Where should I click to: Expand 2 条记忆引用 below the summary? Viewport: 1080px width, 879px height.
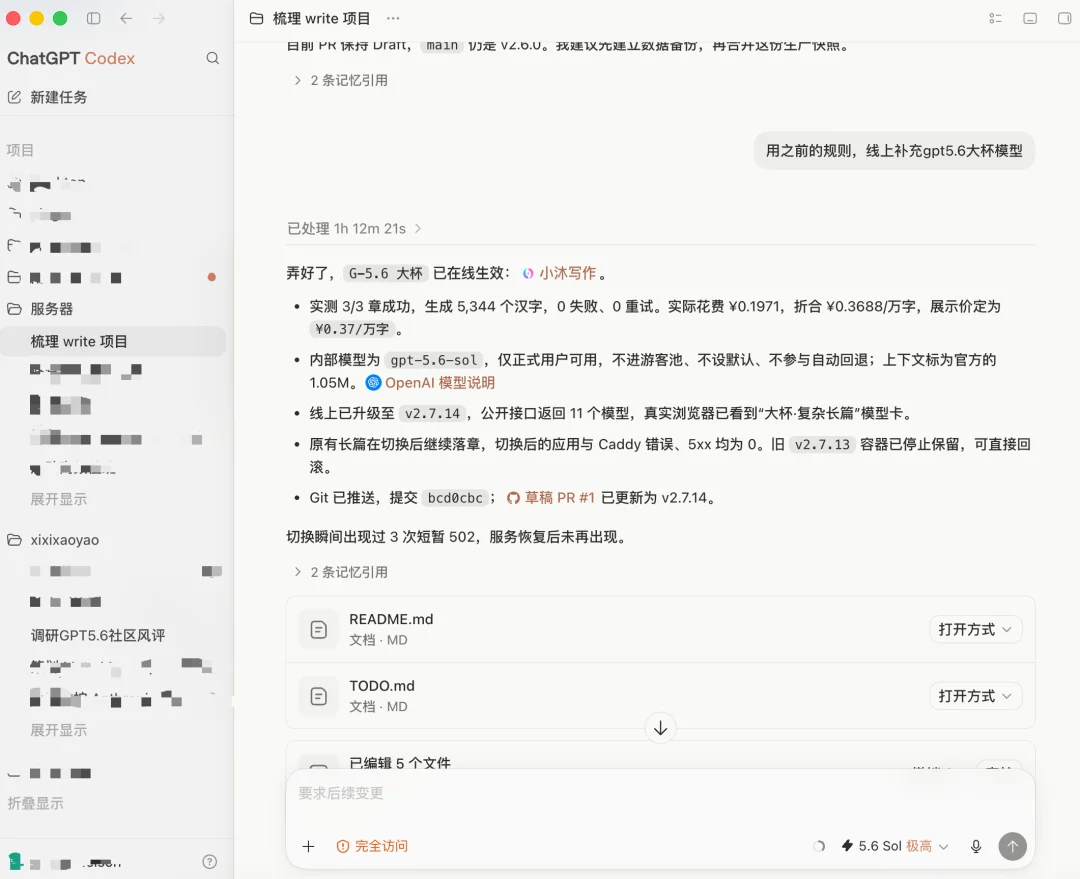tap(341, 572)
